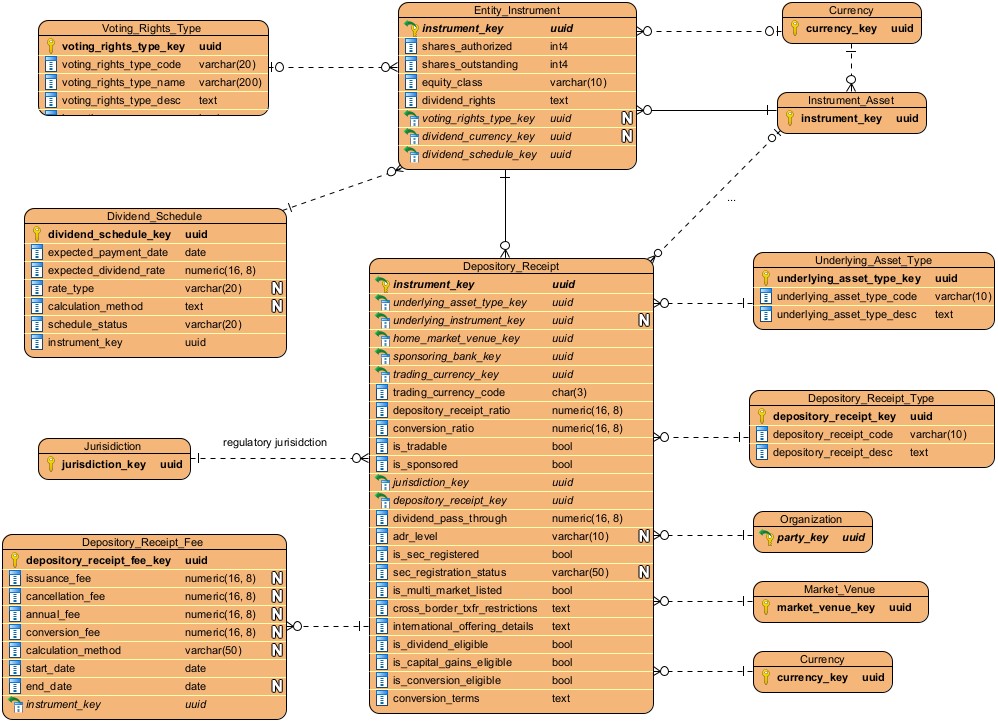The image size is (998, 723).
Task: Select the Entity_Instrument table header
Action: (516, 10)
